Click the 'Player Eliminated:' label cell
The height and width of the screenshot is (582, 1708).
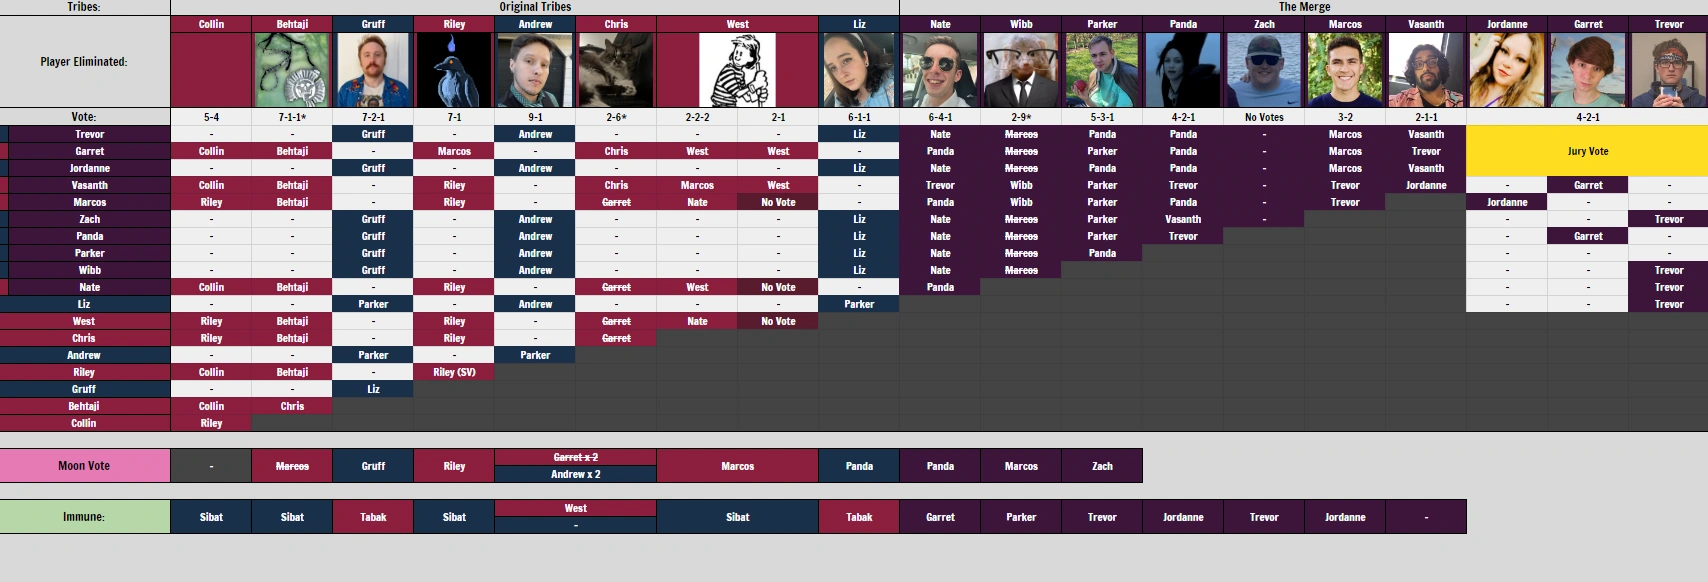pyautogui.click(x=85, y=62)
